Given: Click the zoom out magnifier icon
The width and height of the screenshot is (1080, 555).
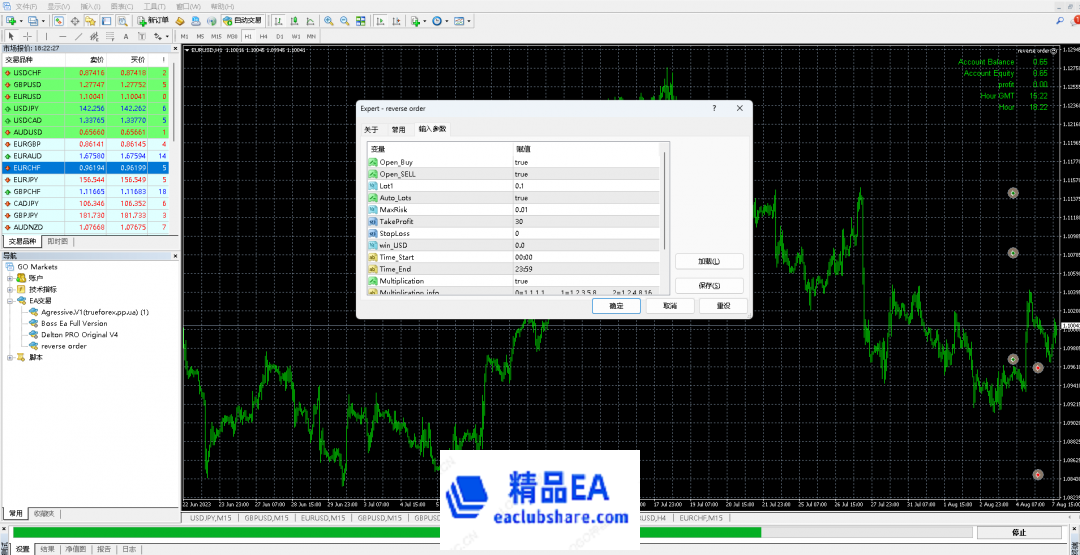Looking at the screenshot, I should coord(344,20).
